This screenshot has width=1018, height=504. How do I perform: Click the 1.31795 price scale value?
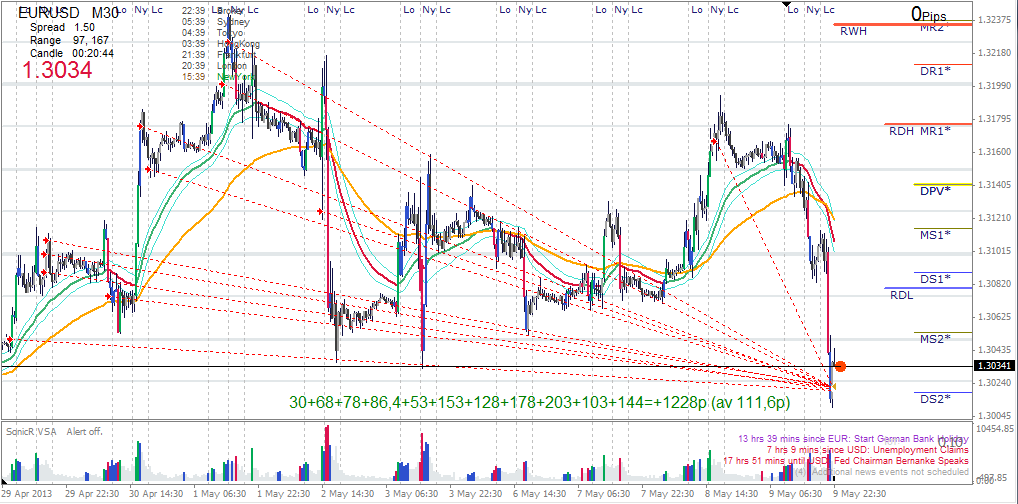coord(997,118)
